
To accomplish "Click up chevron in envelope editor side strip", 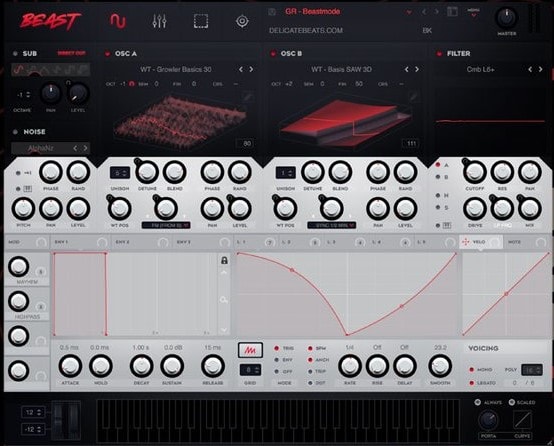I will click(x=224, y=273).
